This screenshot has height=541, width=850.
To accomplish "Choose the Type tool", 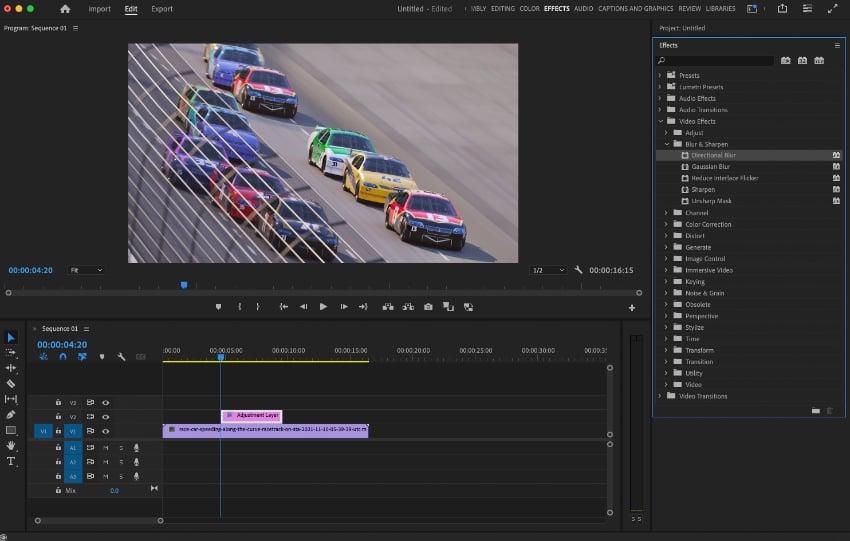I will (11, 461).
